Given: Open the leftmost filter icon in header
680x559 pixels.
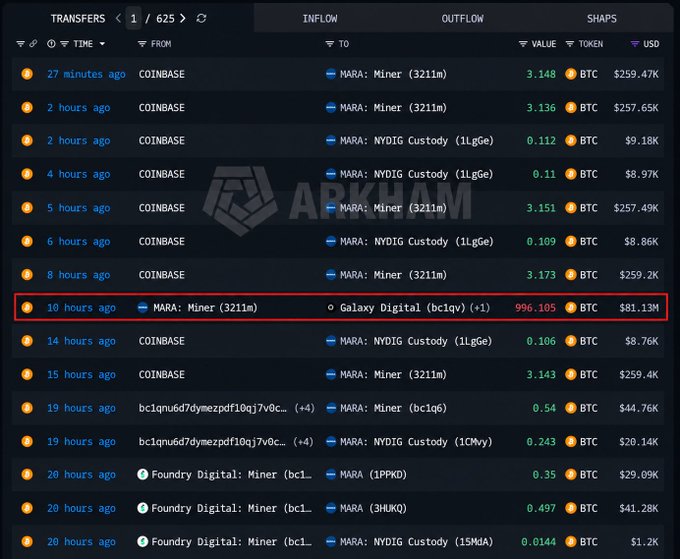Looking at the screenshot, I should (x=20, y=44).
